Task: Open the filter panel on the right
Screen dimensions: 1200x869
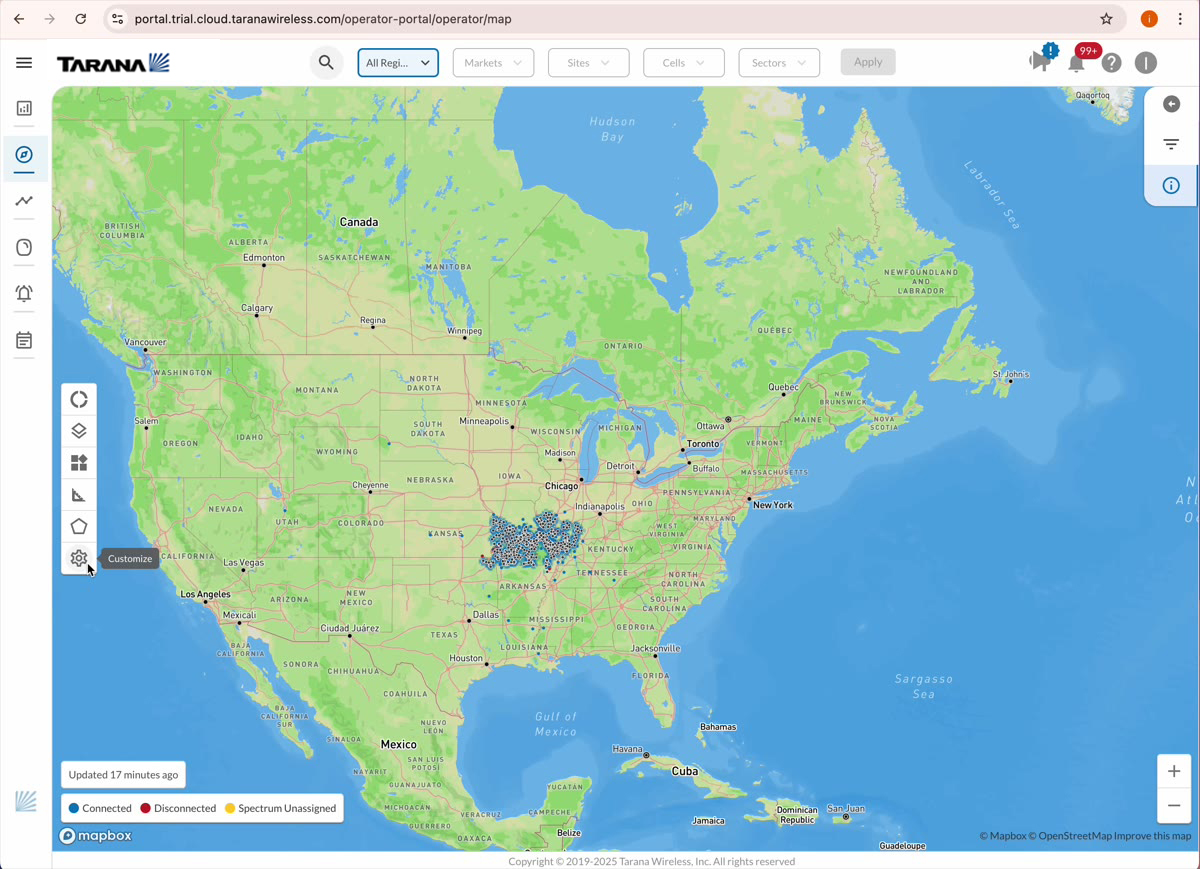Action: tap(1170, 143)
